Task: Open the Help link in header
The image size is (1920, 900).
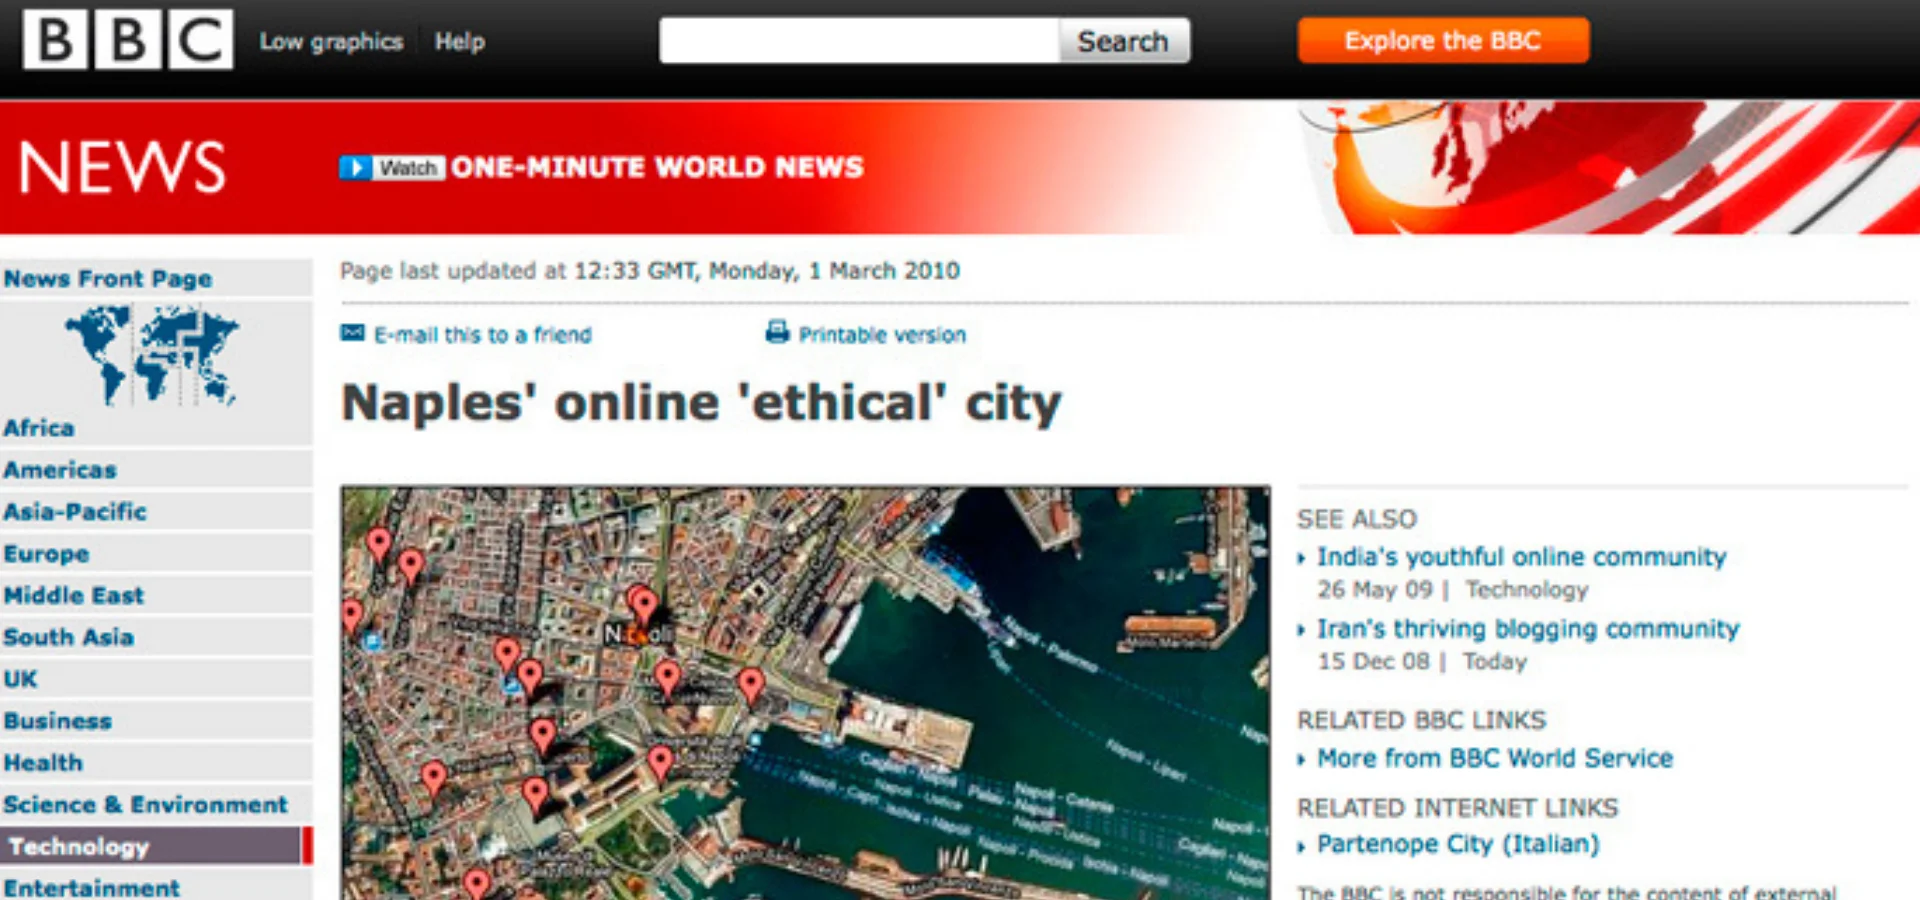Action: tap(459, 42)
